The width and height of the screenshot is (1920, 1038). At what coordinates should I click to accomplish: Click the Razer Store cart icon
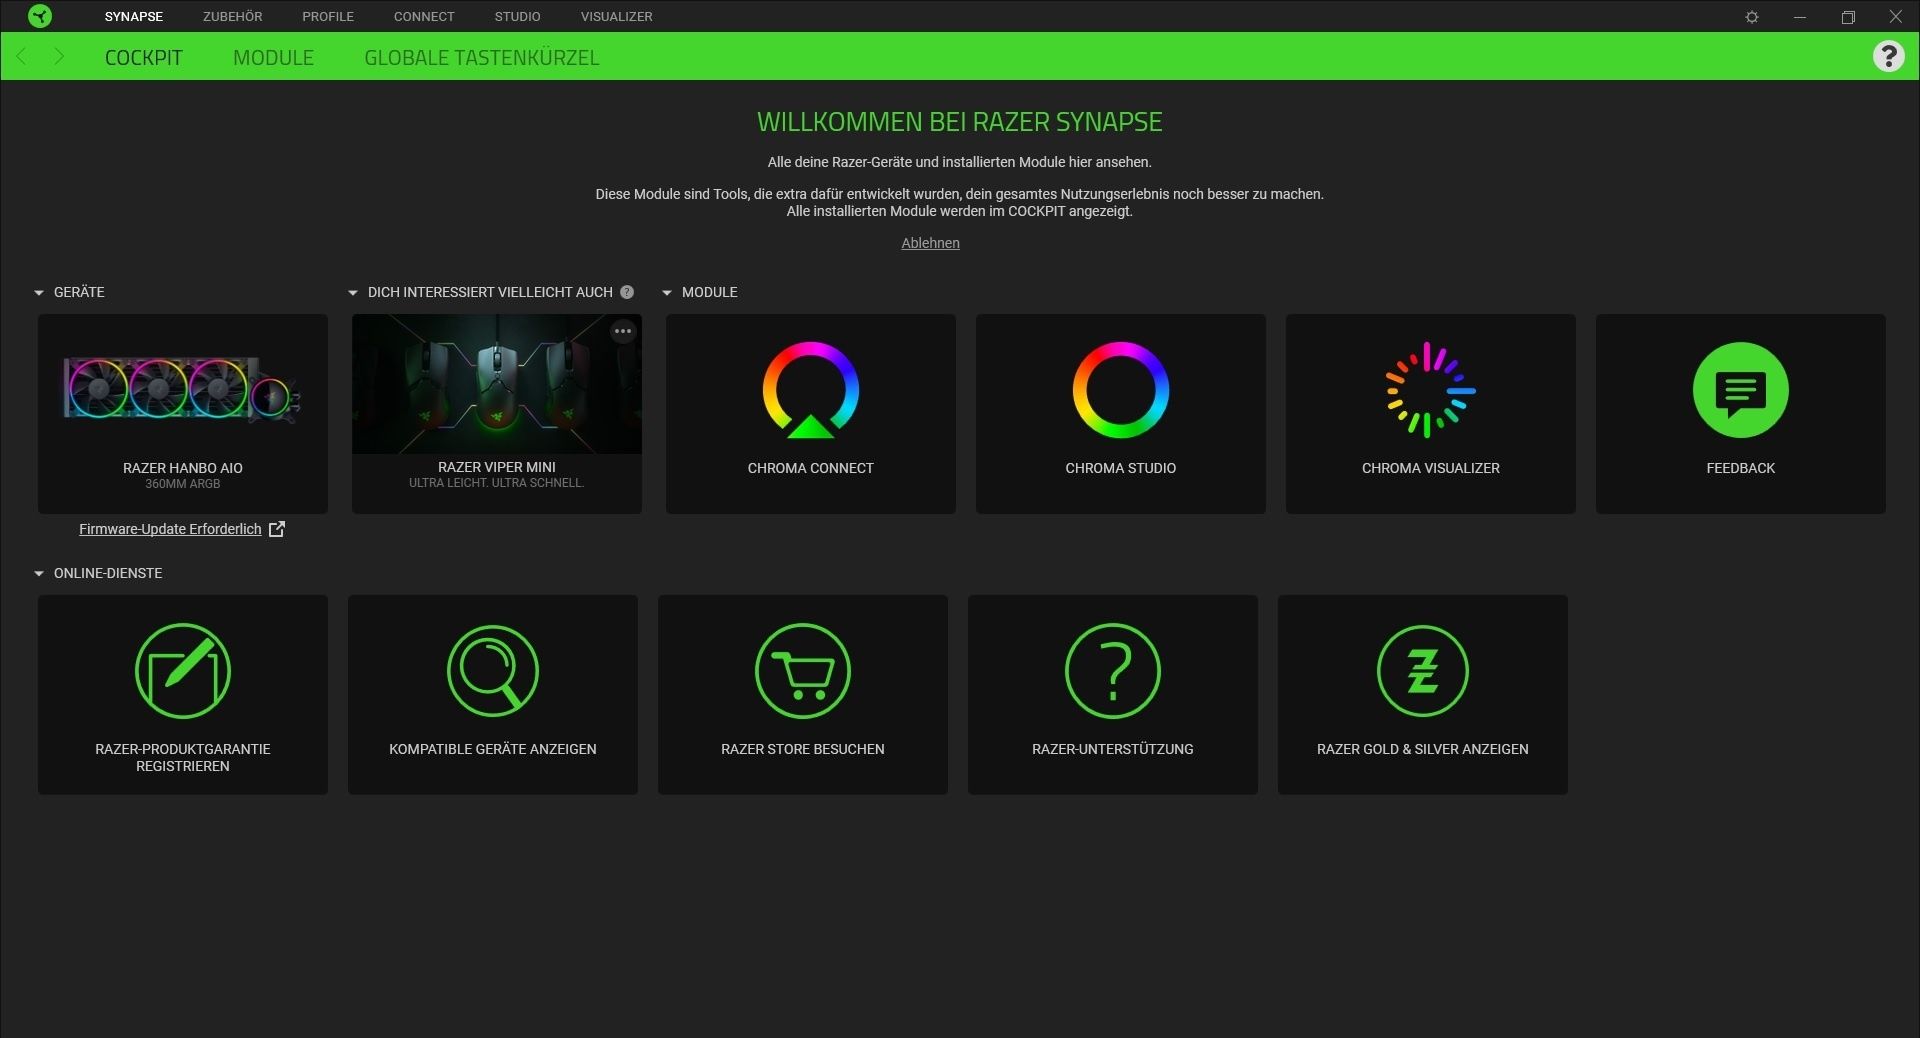[803, 671]
